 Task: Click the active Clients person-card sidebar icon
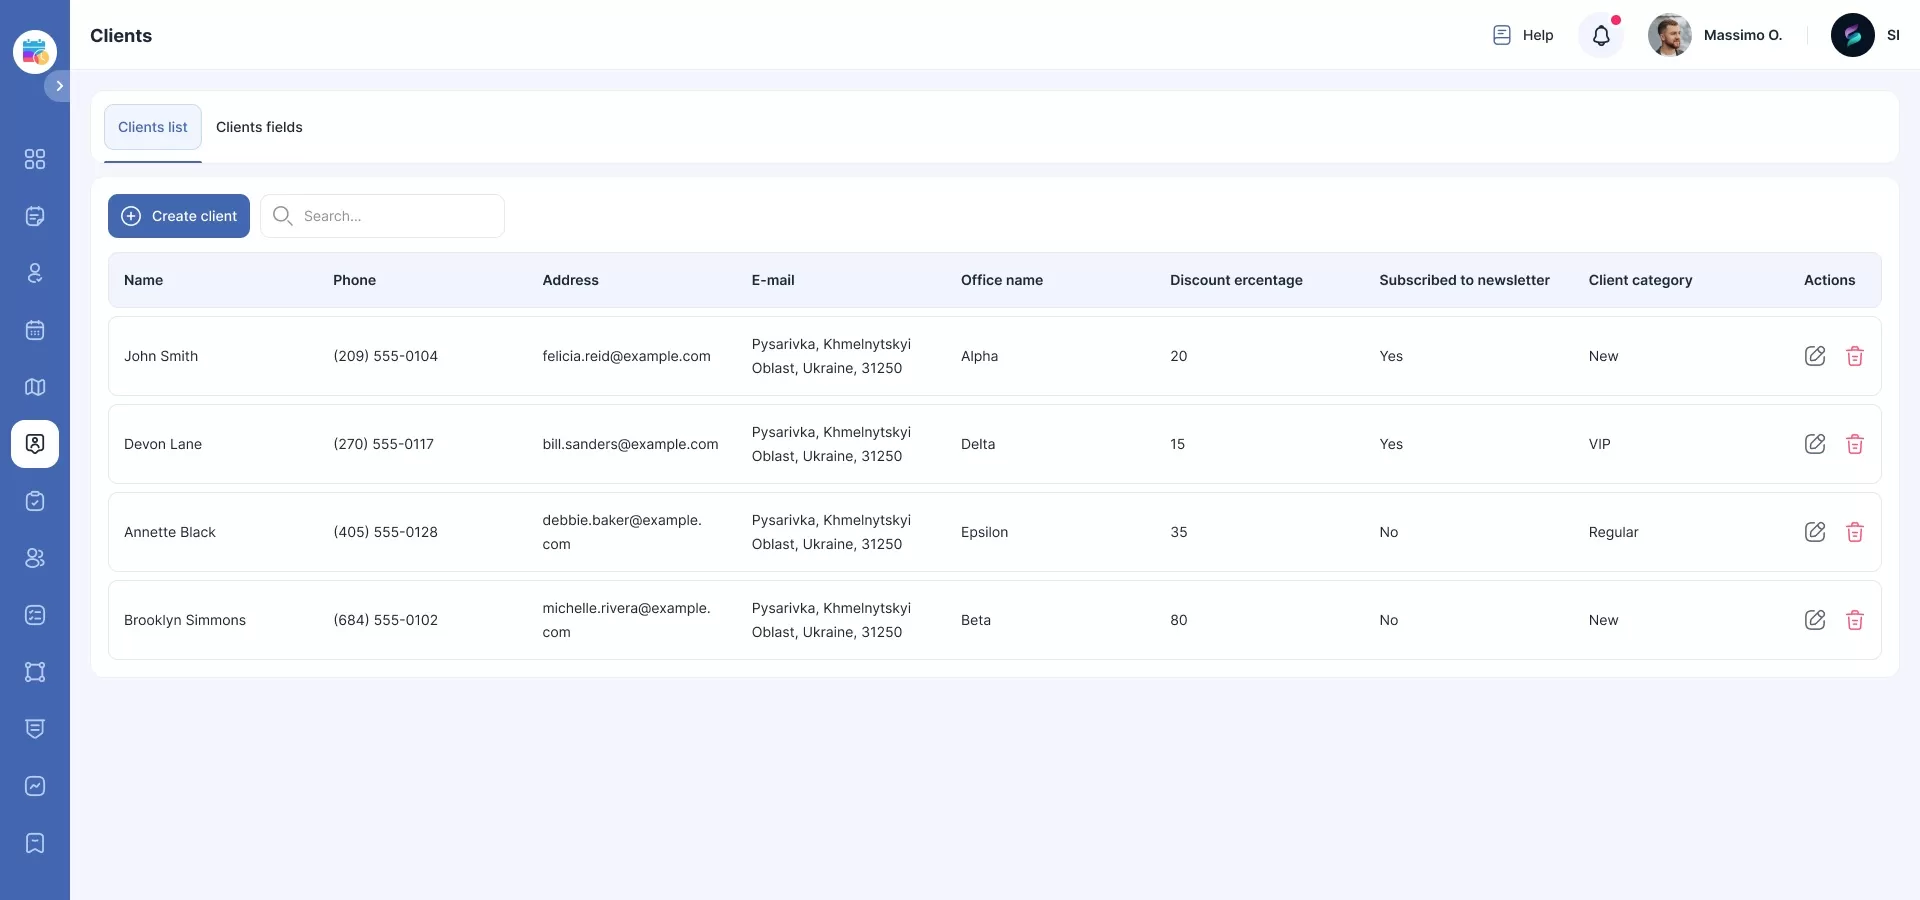[x=35, y=444]
